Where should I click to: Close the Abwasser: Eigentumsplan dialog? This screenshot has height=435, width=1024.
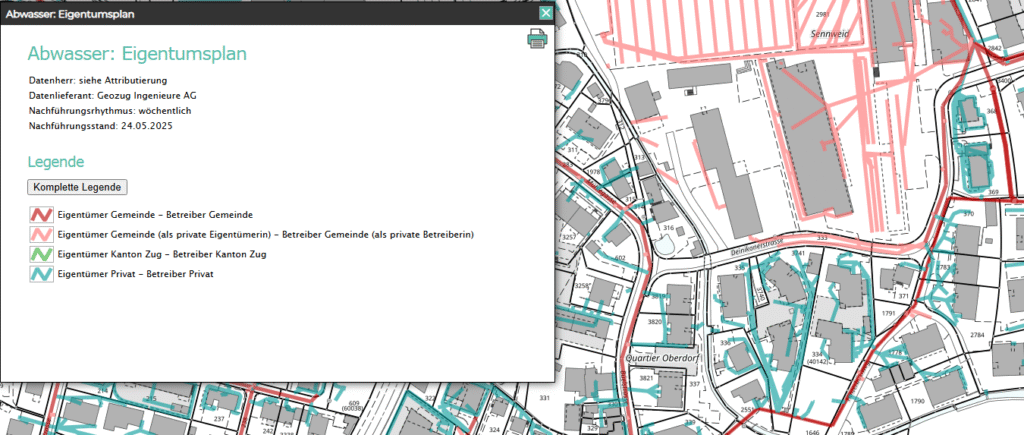pyautogui.click(x=545, y=13)
